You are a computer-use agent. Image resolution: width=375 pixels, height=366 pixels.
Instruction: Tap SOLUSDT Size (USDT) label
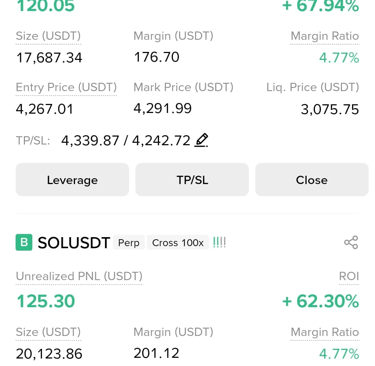48,332
